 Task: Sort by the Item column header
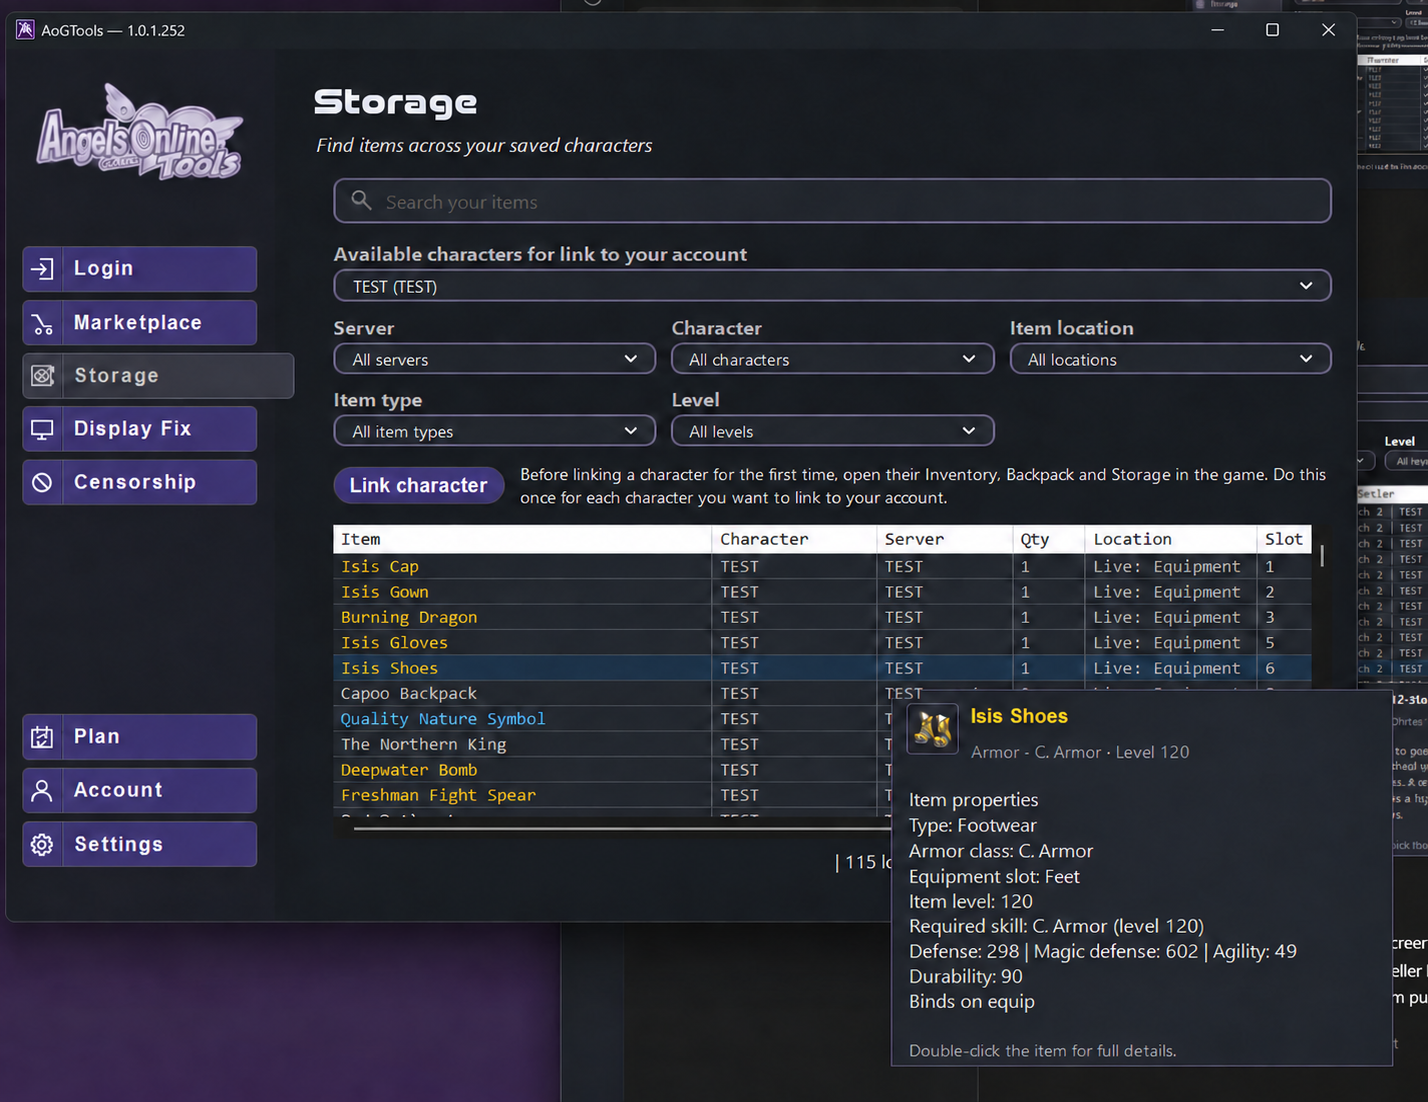[x=522, y=539]
